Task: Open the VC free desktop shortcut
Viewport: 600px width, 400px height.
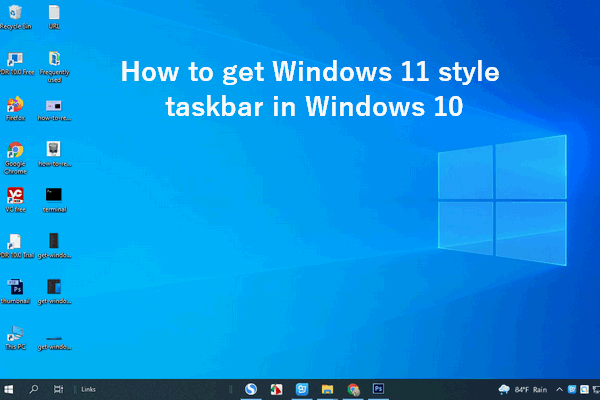Action: point(15,200)
